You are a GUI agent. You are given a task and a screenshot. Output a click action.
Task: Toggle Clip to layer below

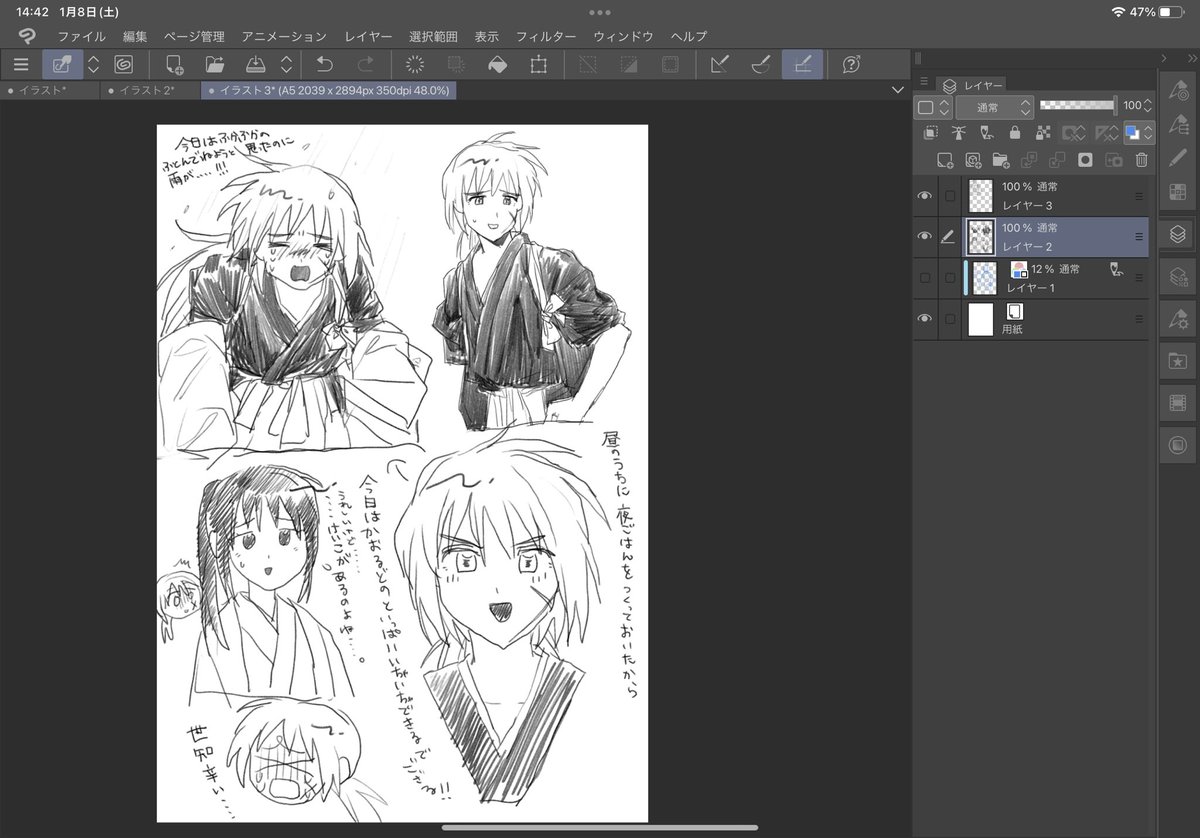pyautogui.click(x=931, y=132)
